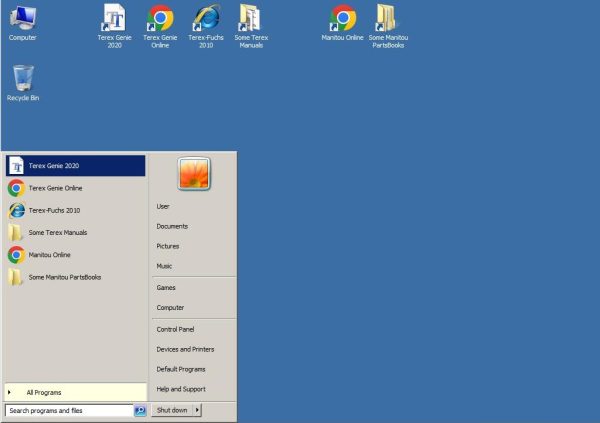Click Internet Explorer icon beside Terex-Fuchs 2010 in Start menu
This screenshot has width=600, height=423.
[16, 210]
